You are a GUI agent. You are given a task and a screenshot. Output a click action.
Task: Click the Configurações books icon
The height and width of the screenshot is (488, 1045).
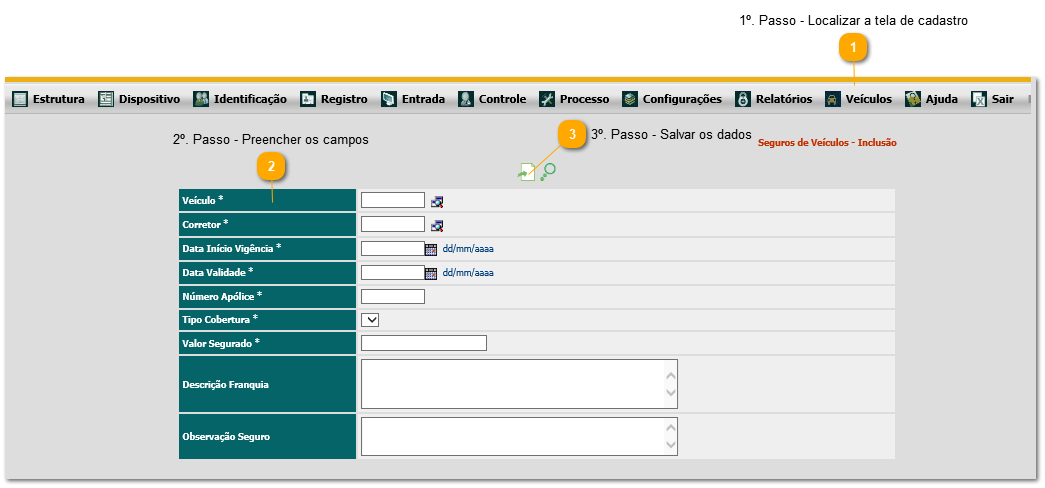(x=630, y=99)
